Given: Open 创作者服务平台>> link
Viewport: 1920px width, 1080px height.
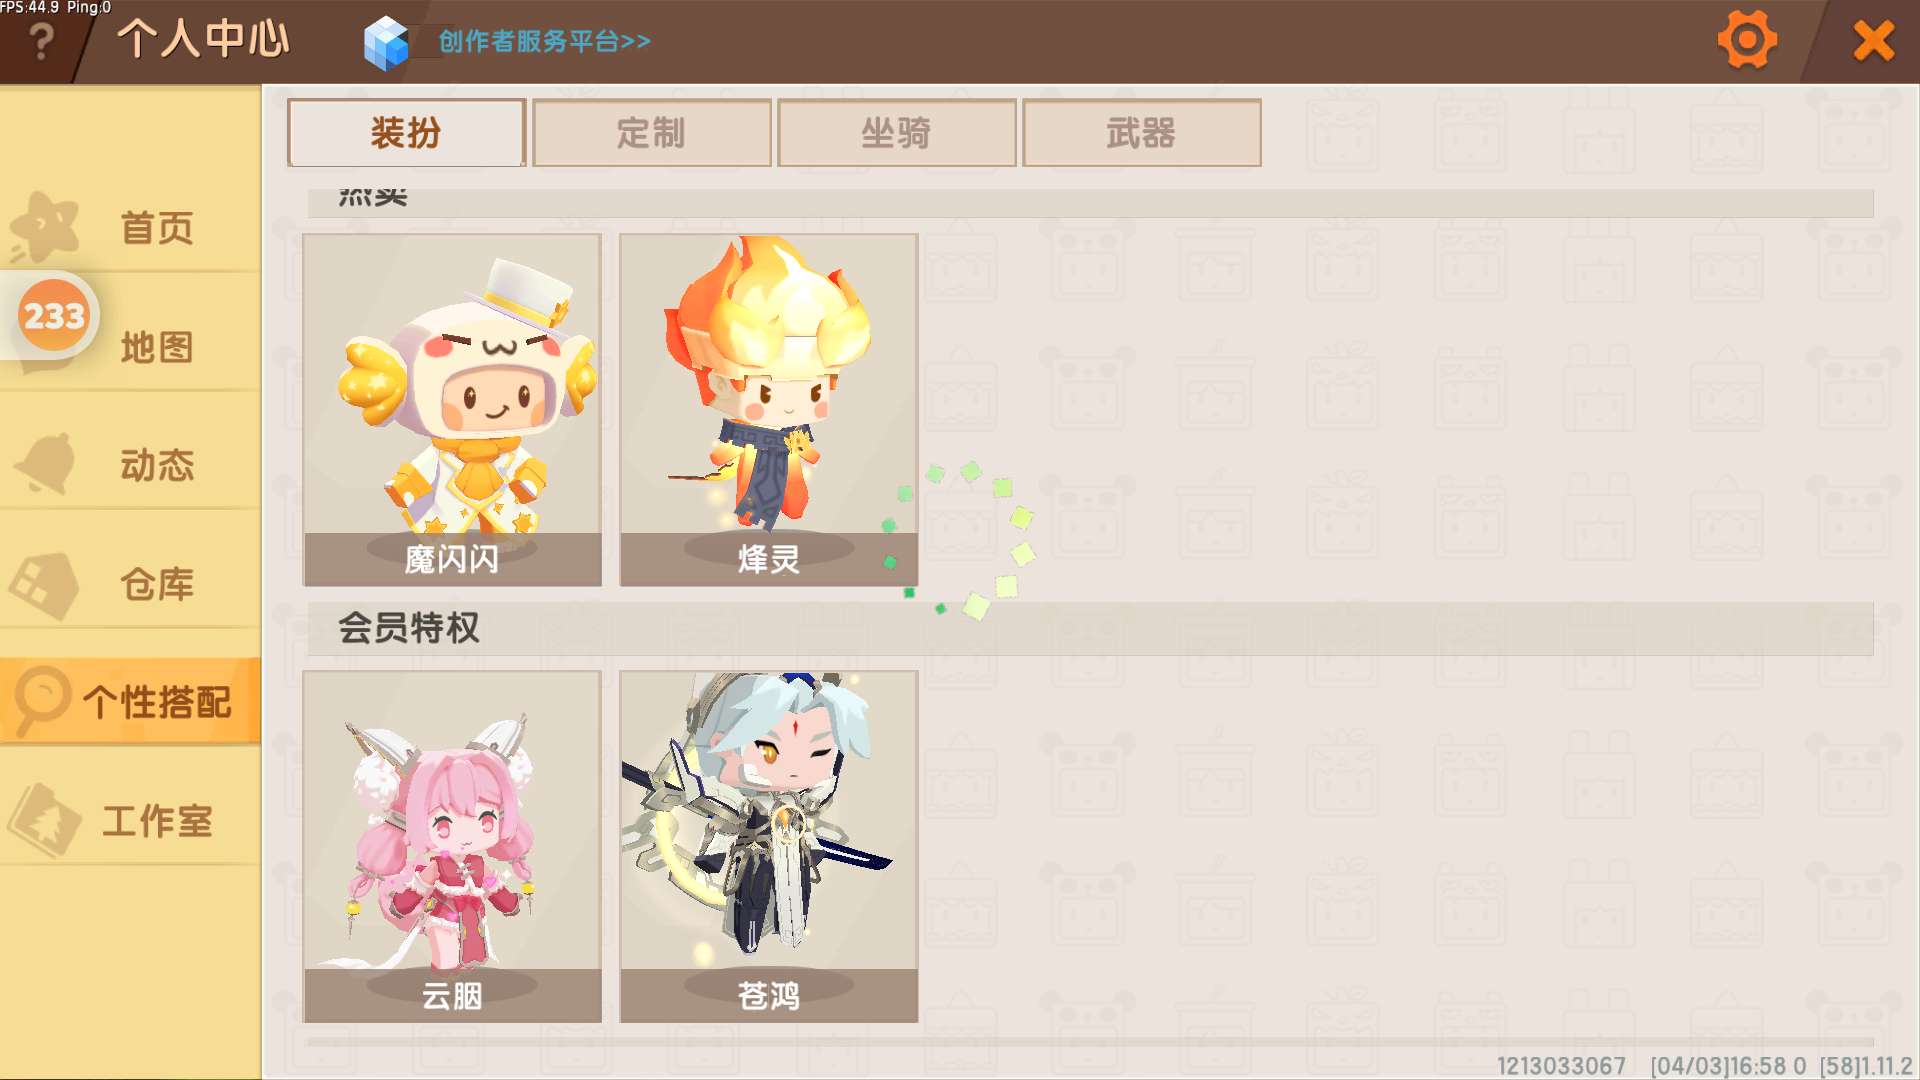Looking at the screenshot, I should (545, 42).
